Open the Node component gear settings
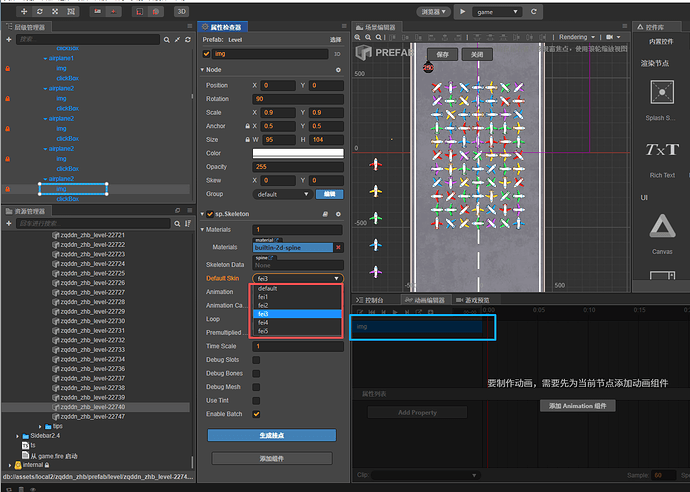The image size is (690, 492). click(338, 70)
